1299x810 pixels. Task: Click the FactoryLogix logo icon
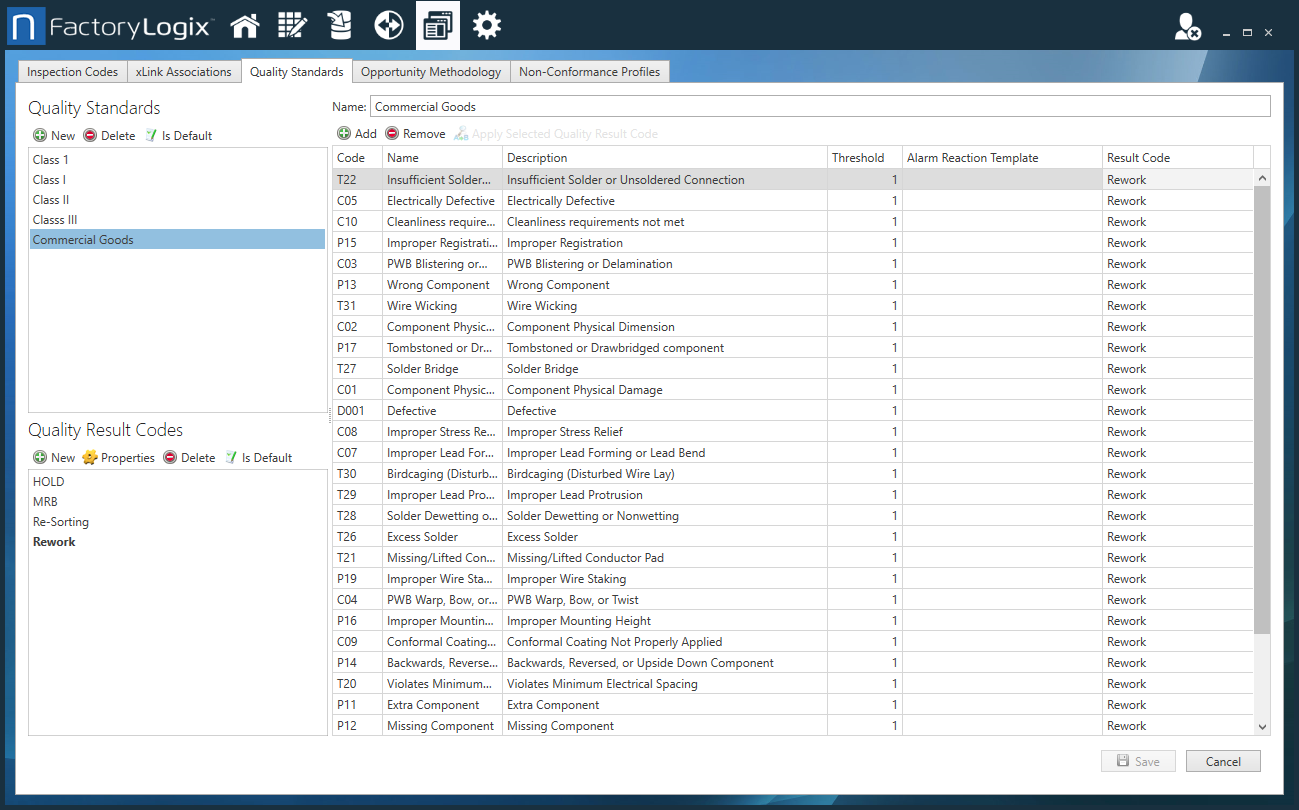(27, 27)
